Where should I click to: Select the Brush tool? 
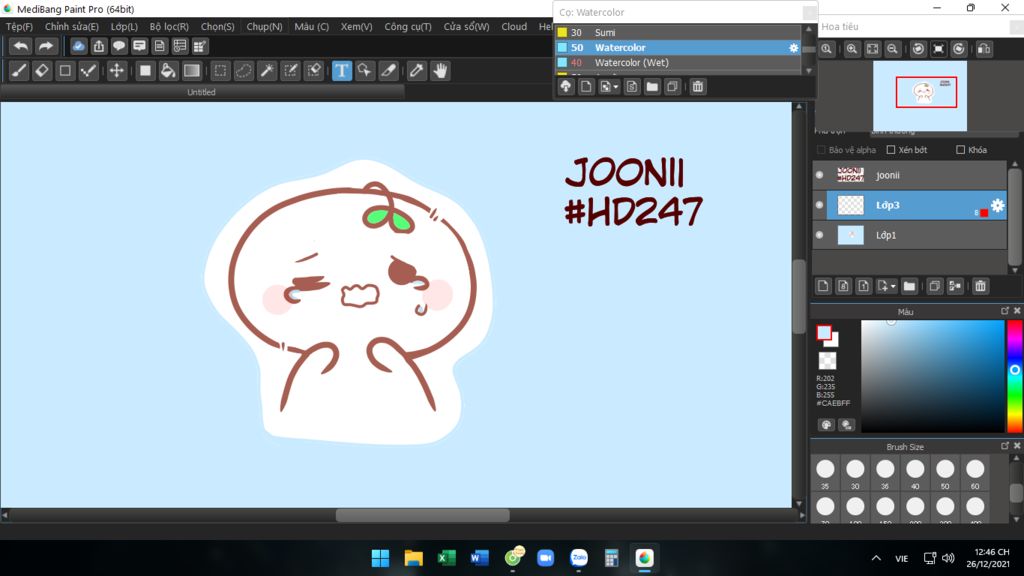click(x=19, y=71)
